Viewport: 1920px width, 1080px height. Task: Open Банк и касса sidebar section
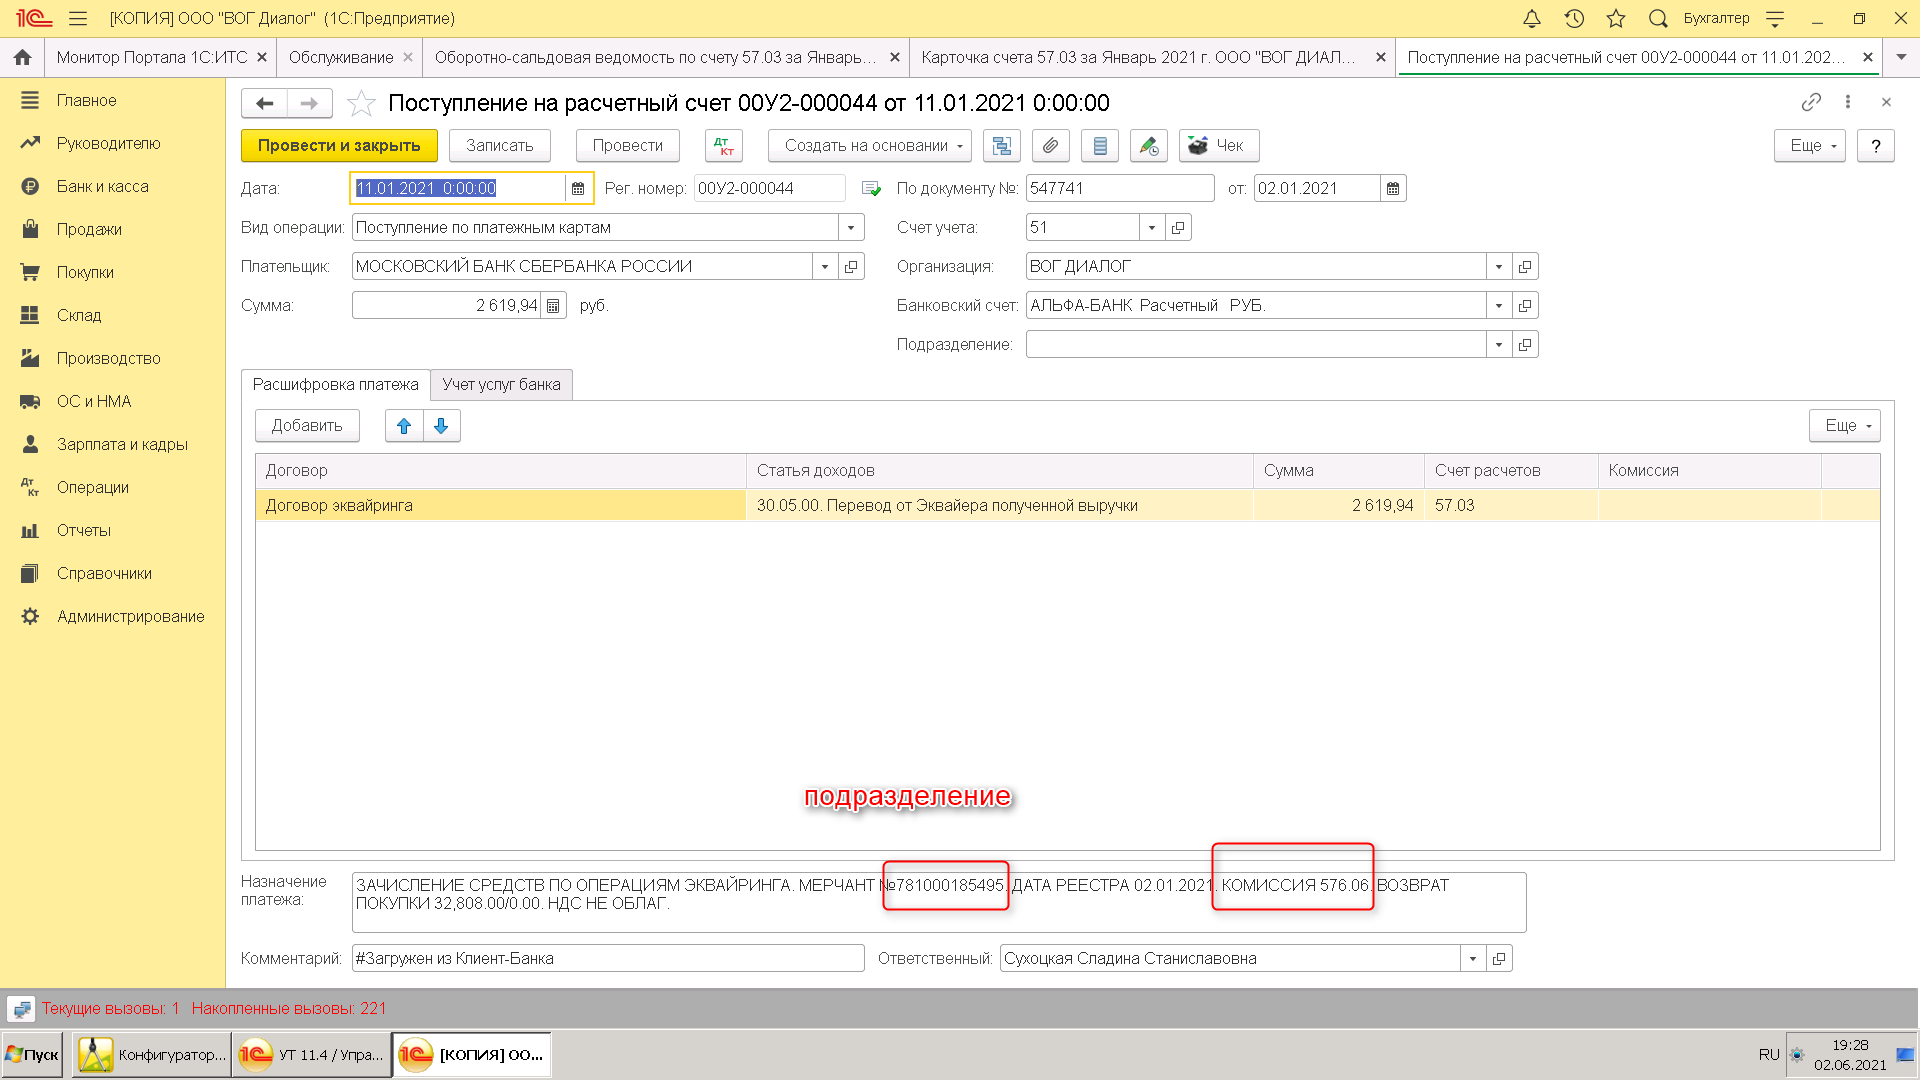(x=102, y=186)
